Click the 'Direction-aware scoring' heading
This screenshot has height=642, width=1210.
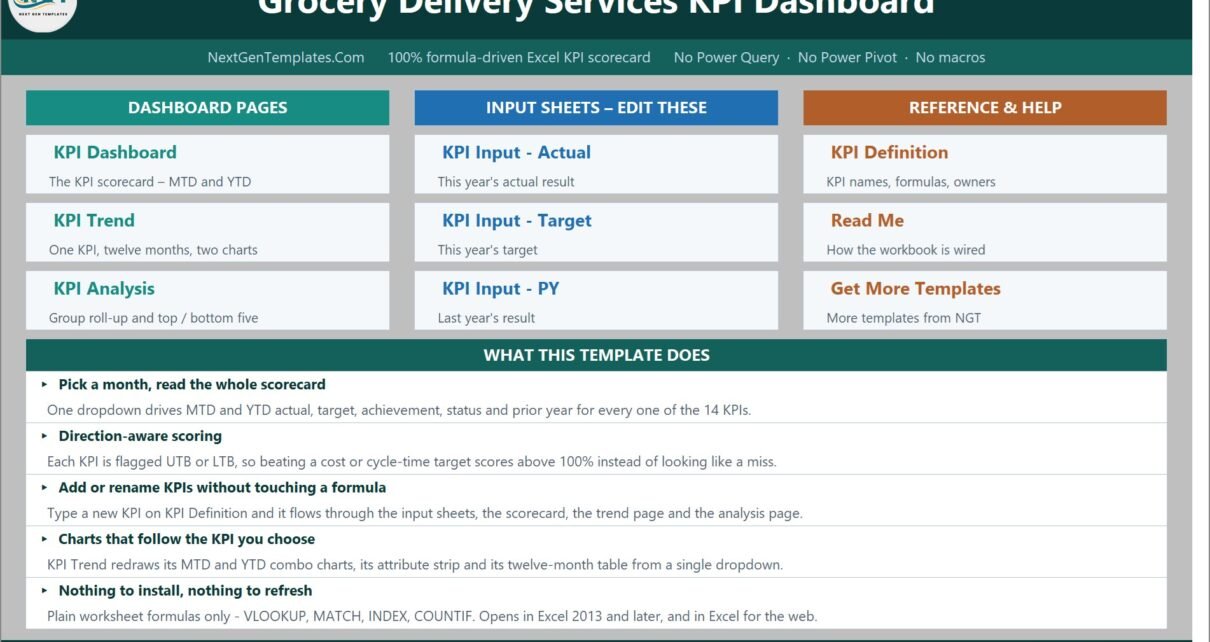tap(140, 436)
